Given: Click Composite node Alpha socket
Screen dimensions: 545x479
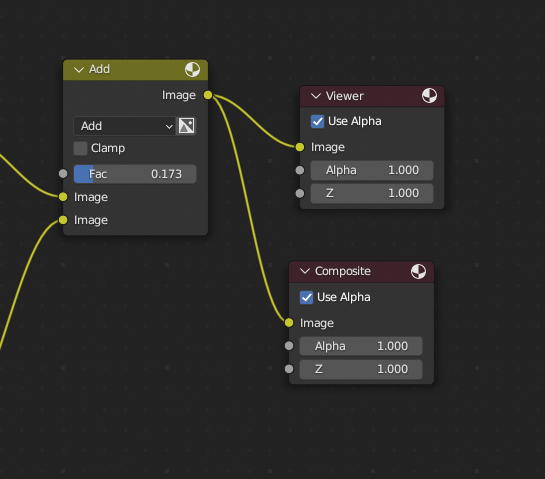Looking at the screenshot, I should tap(289, 346).
